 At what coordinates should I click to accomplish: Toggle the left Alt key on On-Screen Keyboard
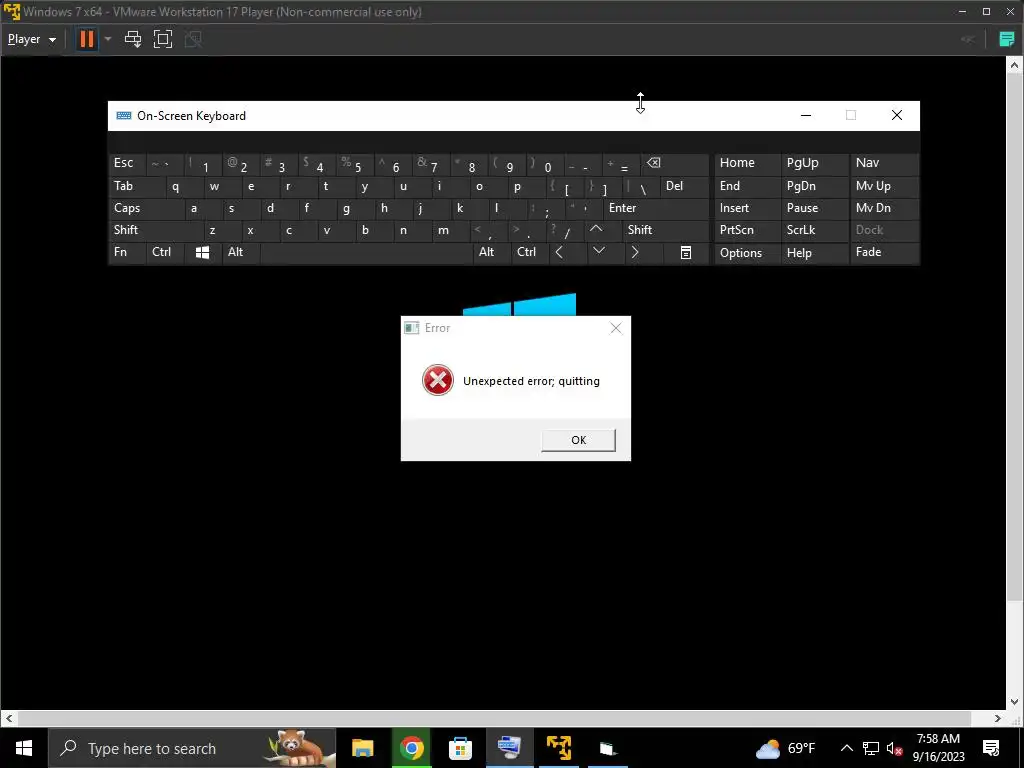click(x=241, y=252)
